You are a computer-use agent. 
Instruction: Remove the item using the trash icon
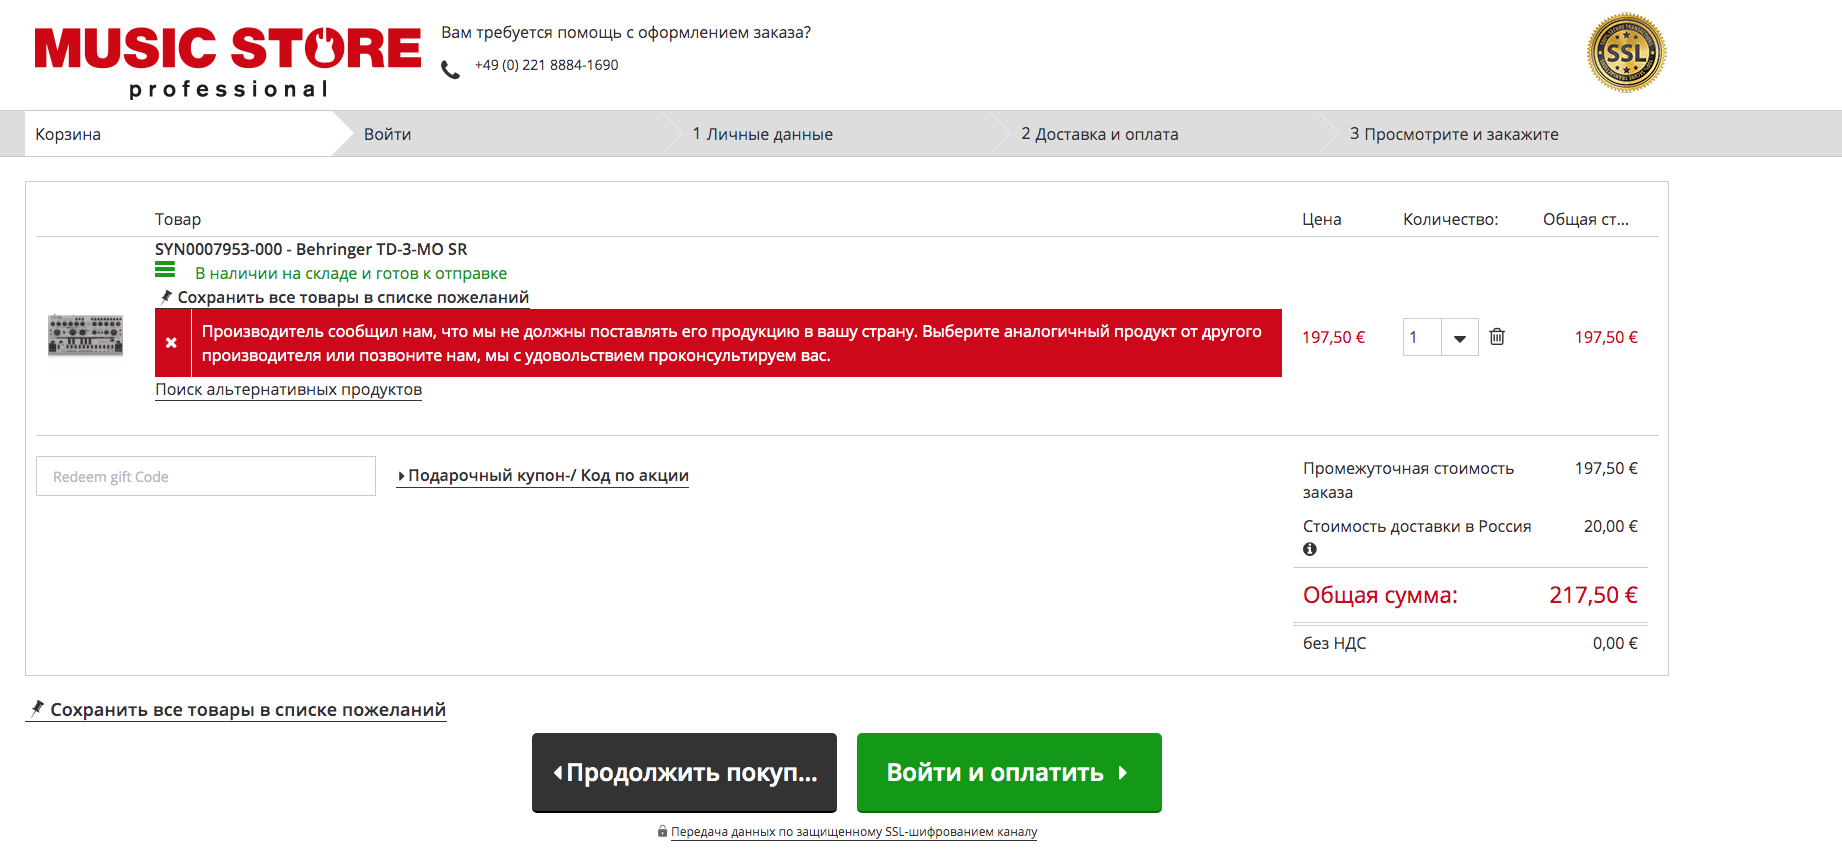tap(1497, 336)
